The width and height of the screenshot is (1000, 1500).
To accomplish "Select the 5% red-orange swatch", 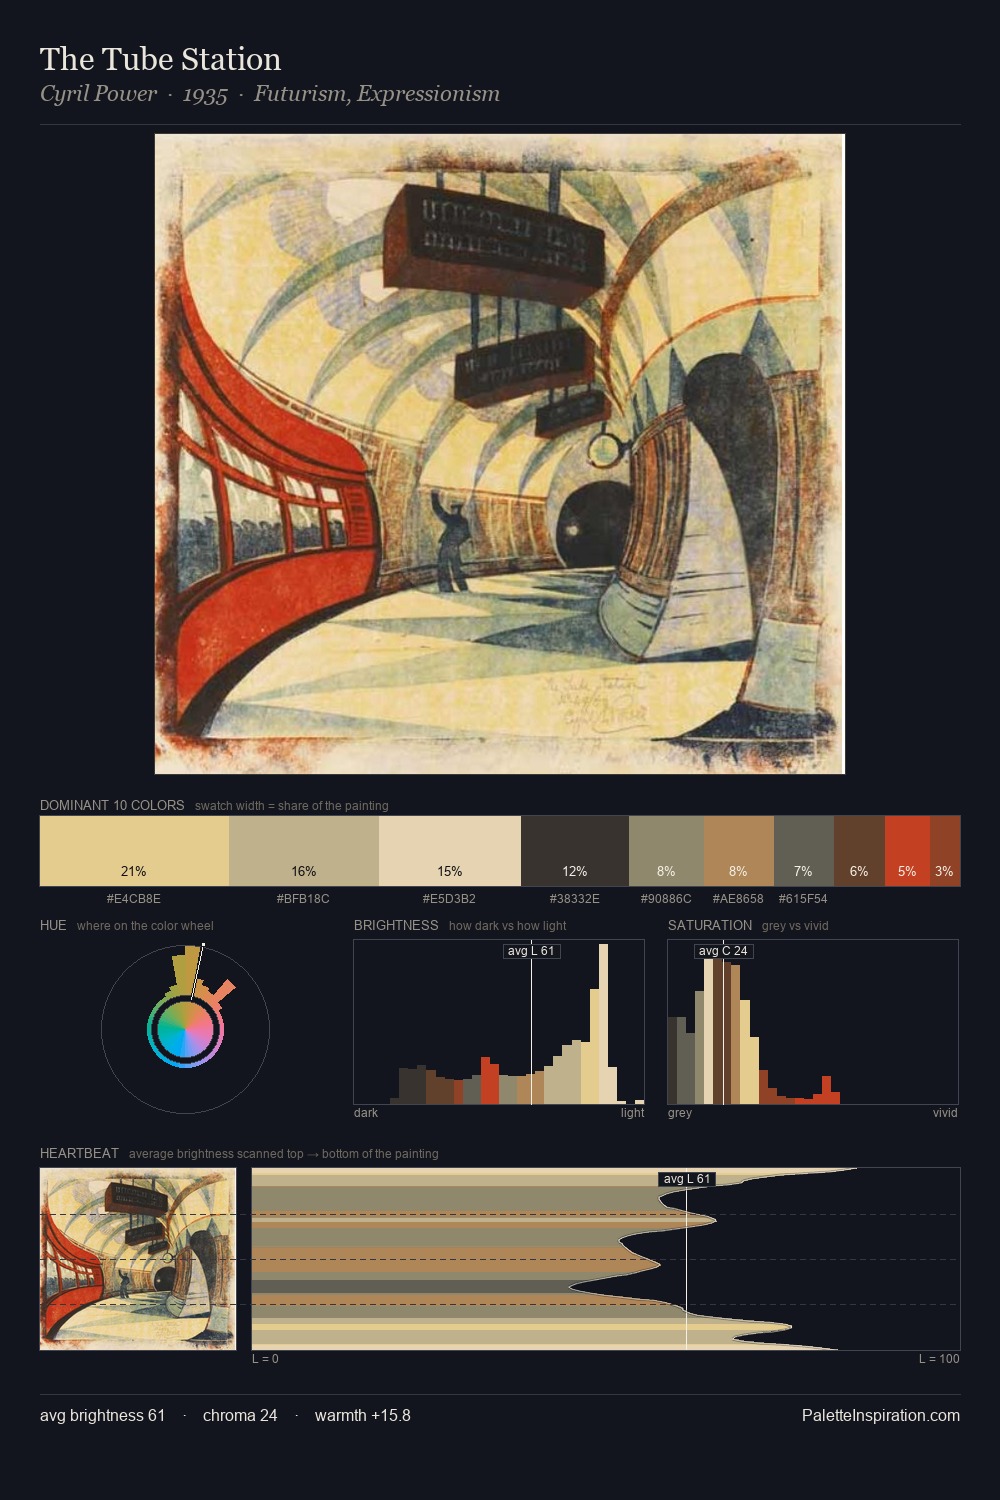I will click(907, 851).
